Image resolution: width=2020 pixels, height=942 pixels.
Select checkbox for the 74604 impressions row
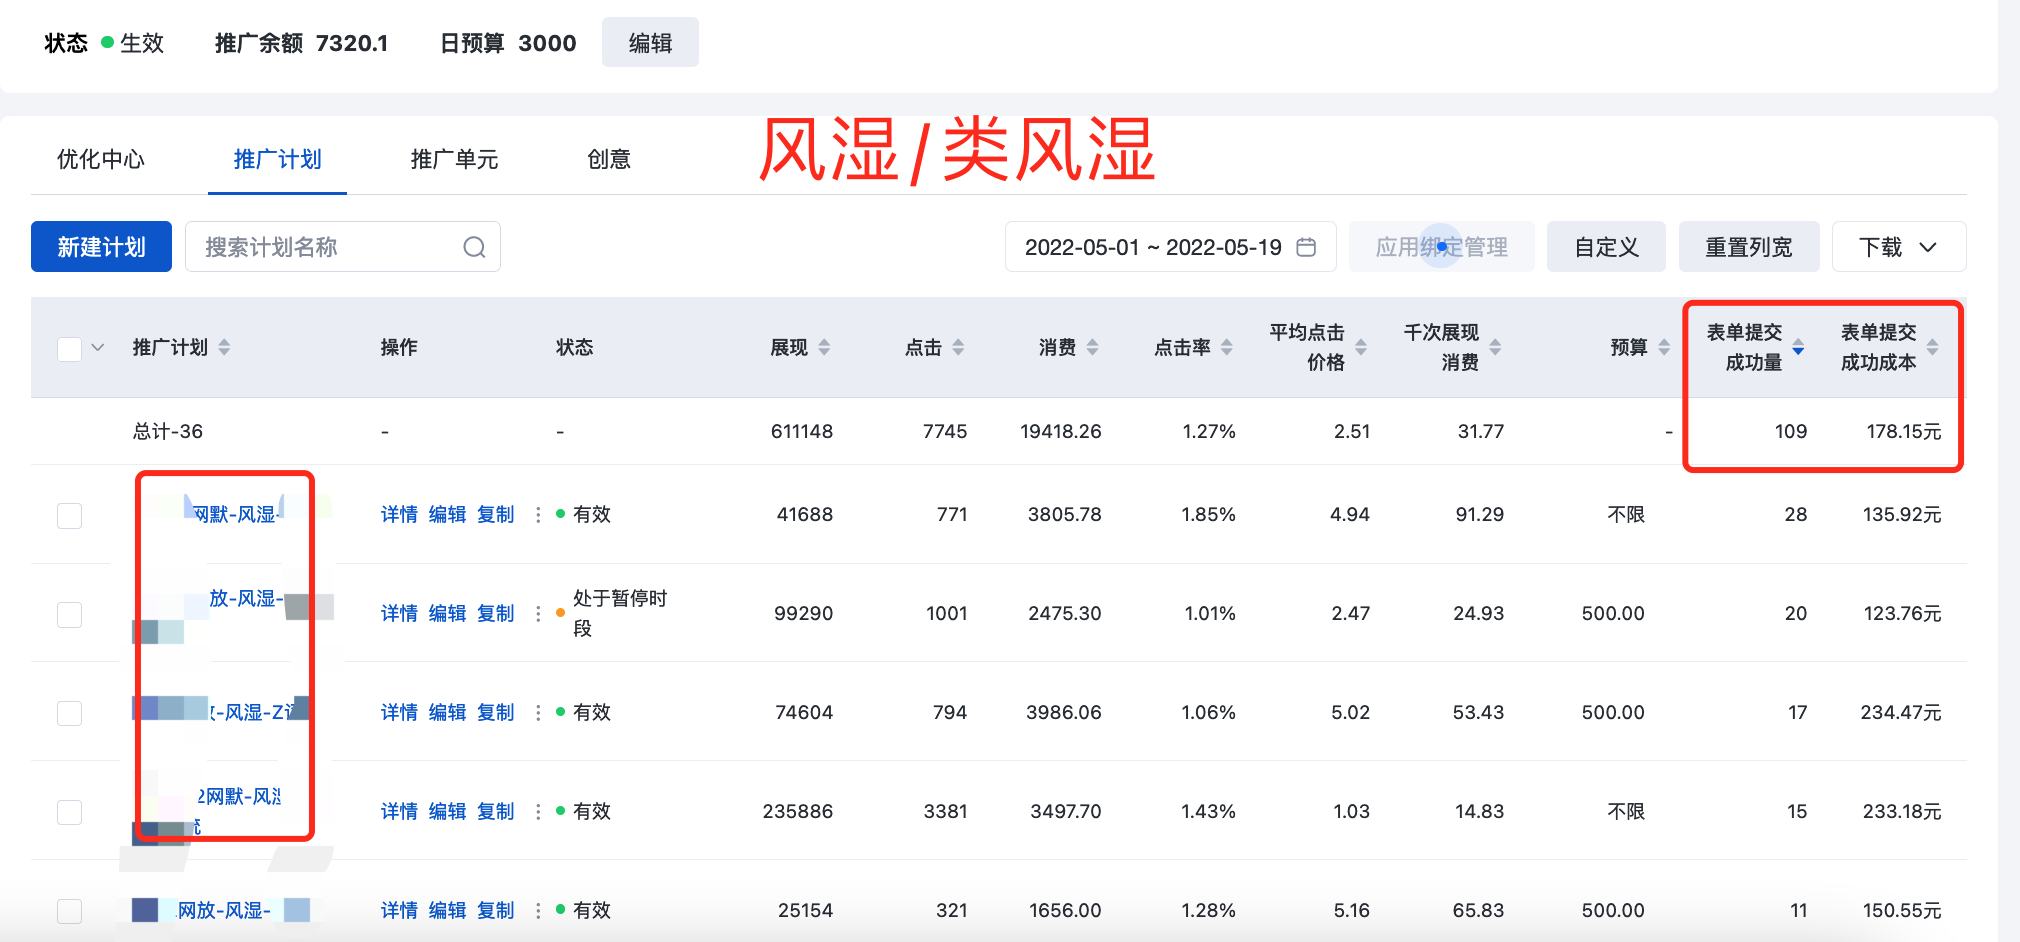69,713
